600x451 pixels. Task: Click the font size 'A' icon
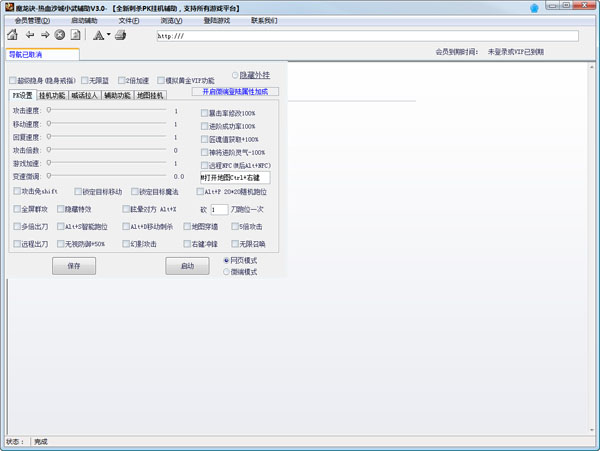click(x=99, y=35)
